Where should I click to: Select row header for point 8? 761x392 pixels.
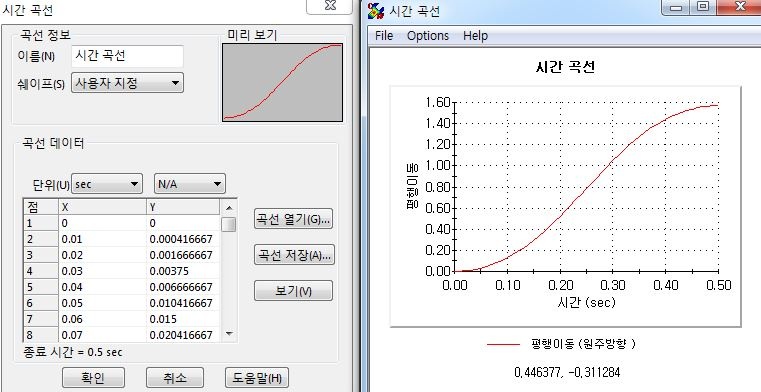click(41, 335)
